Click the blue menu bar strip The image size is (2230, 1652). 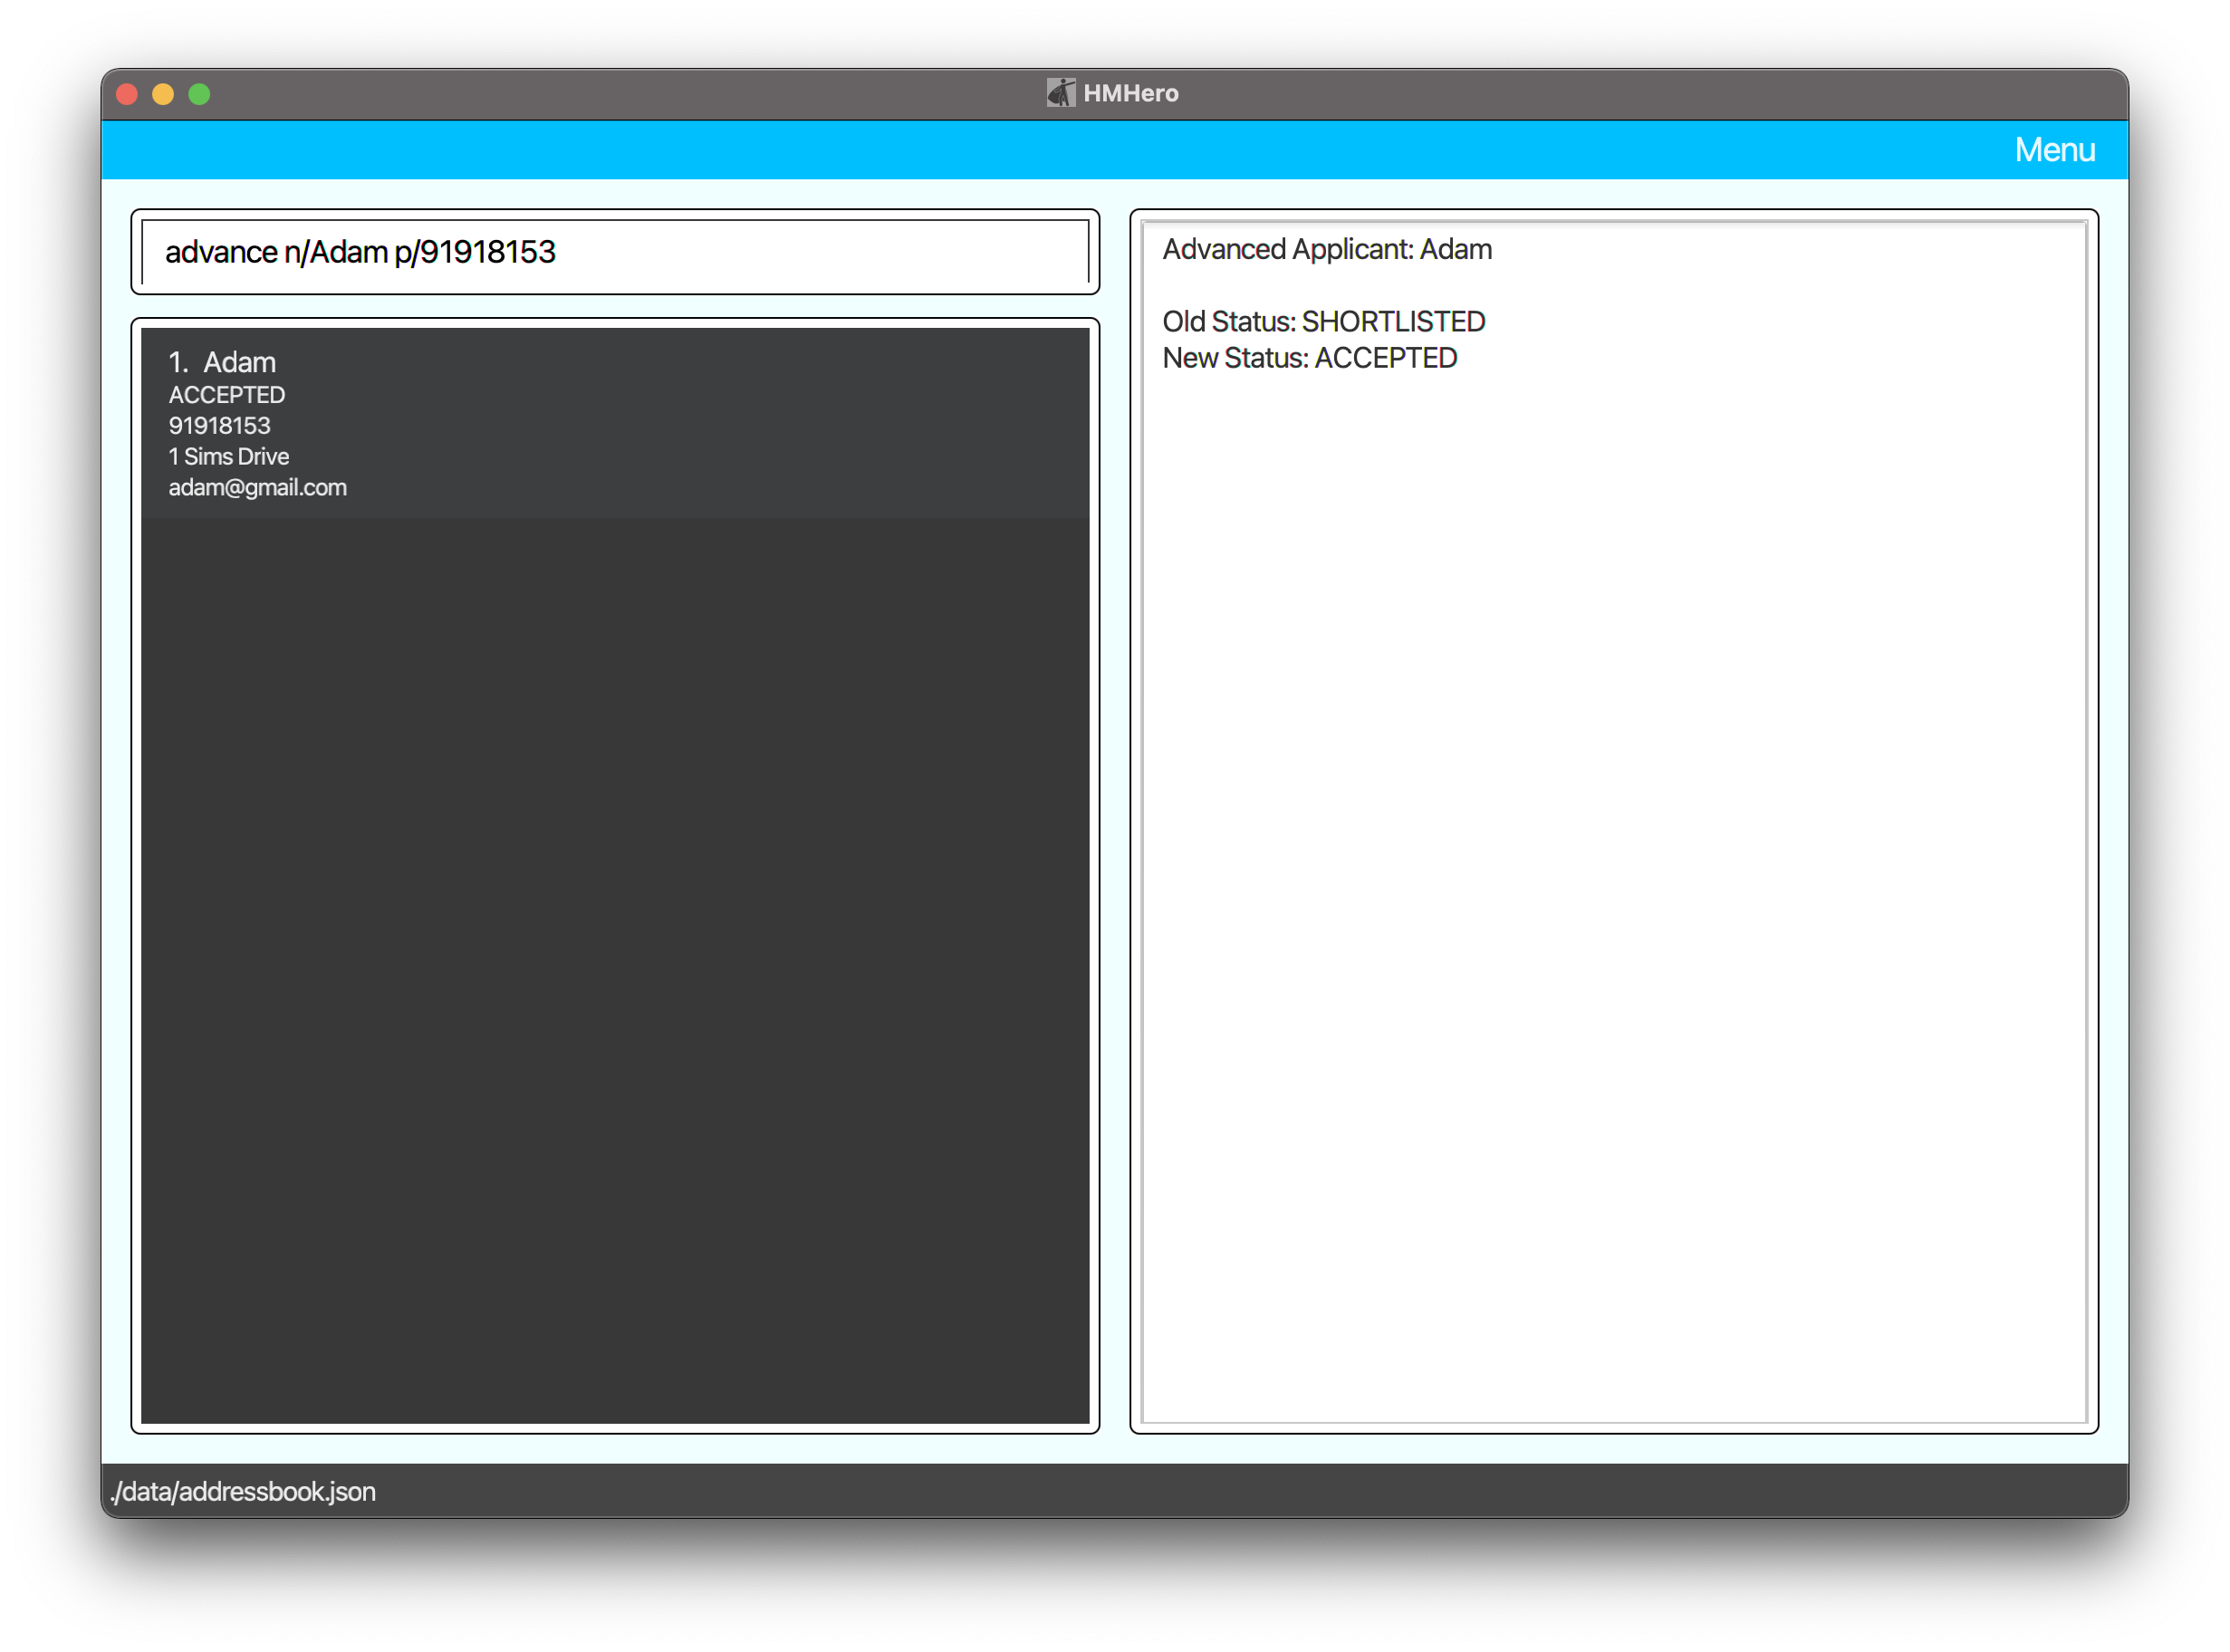1100,149
